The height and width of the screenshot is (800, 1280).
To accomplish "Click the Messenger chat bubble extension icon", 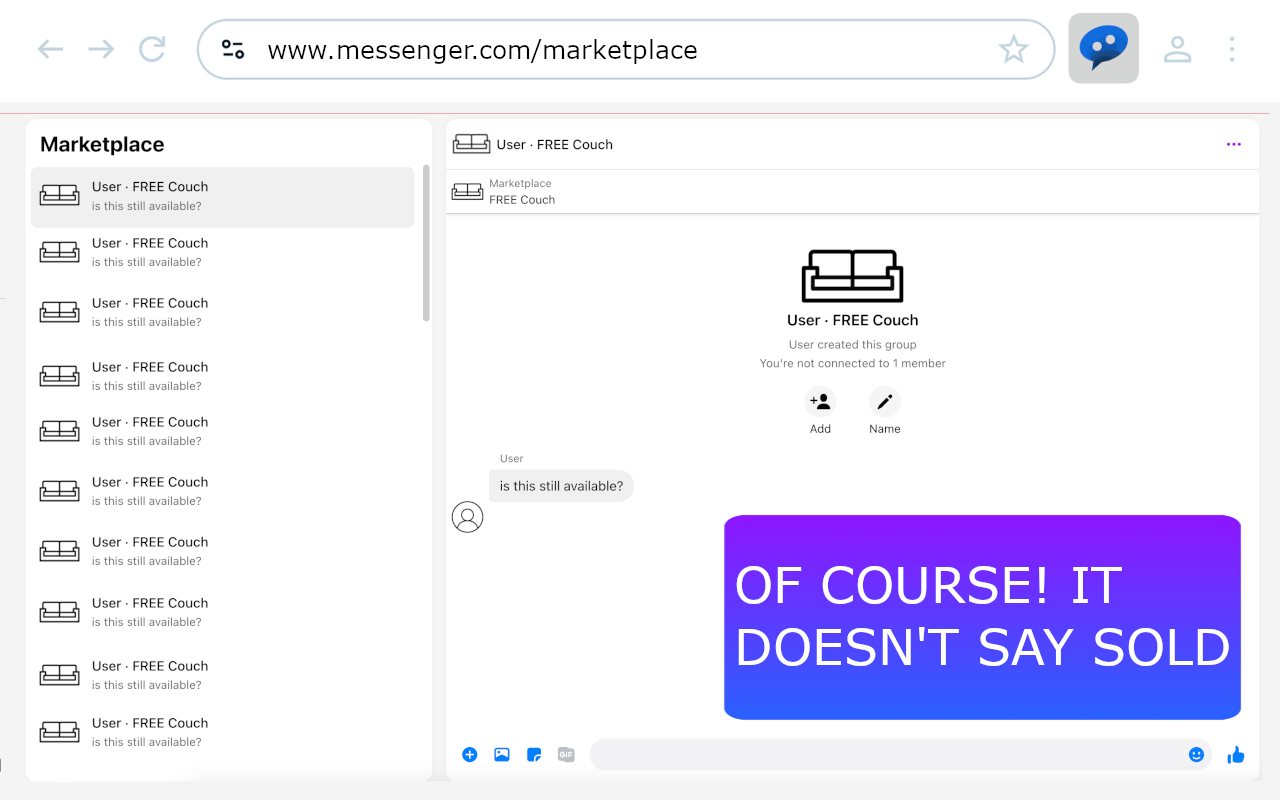I will [x=1103, y=47].
